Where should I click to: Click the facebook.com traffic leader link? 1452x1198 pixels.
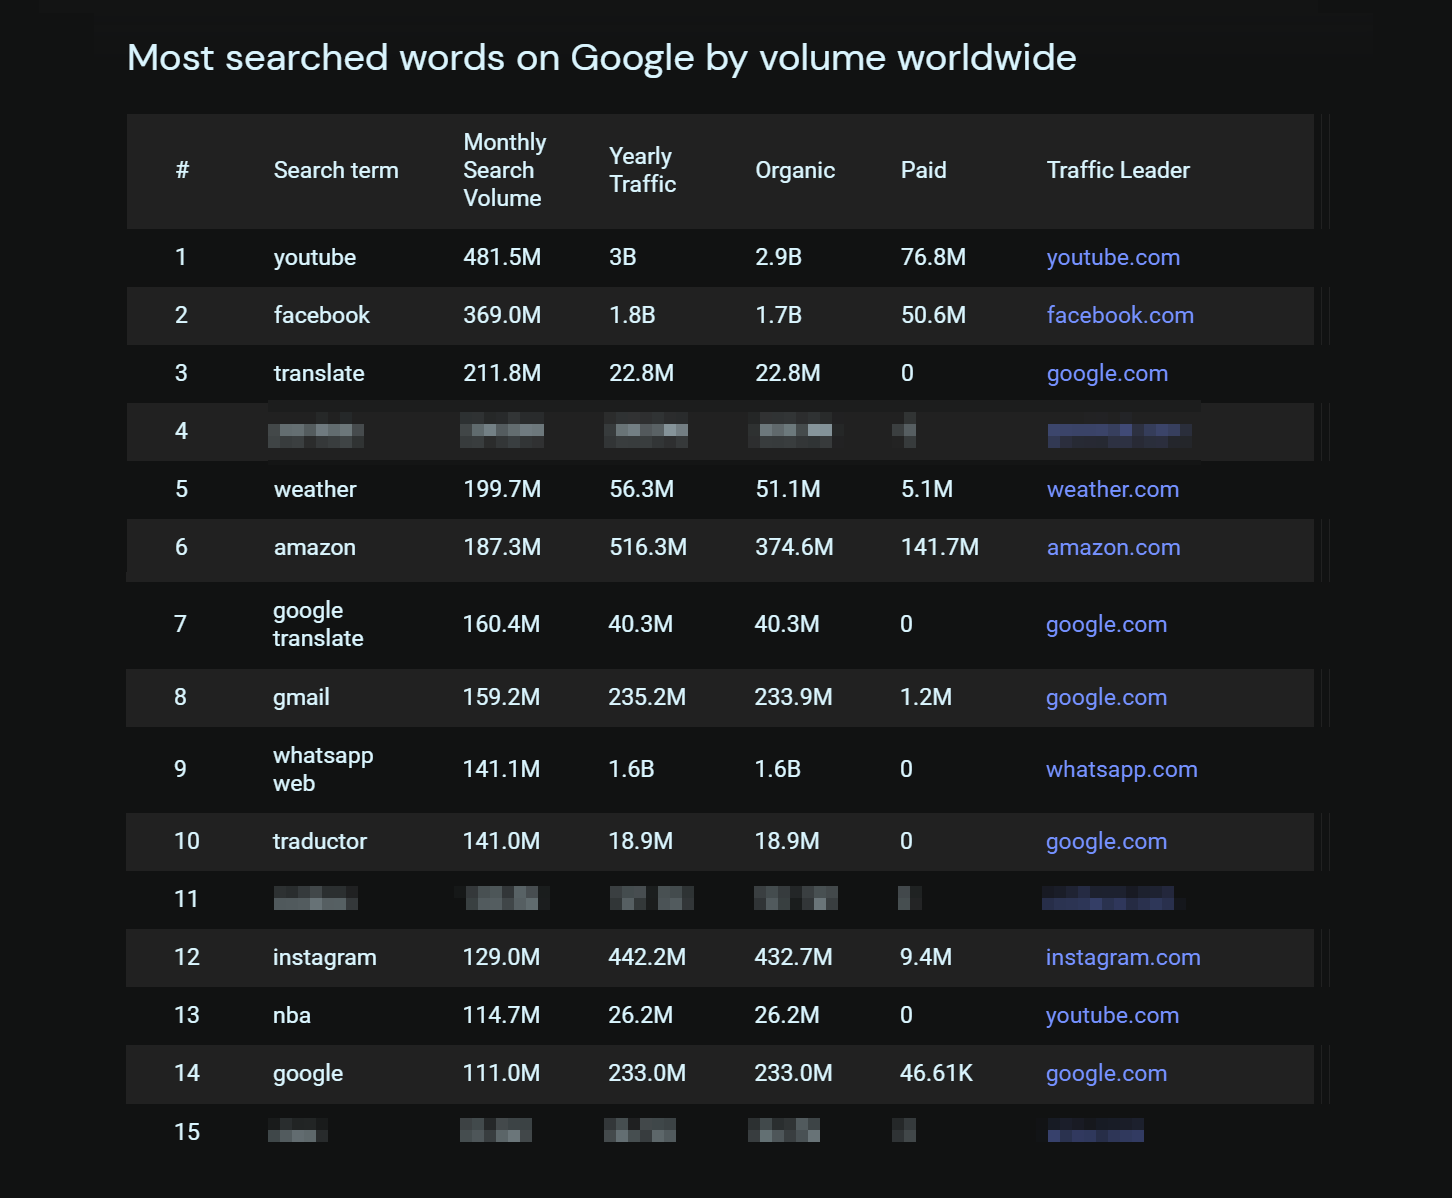tap(1119, 315)
